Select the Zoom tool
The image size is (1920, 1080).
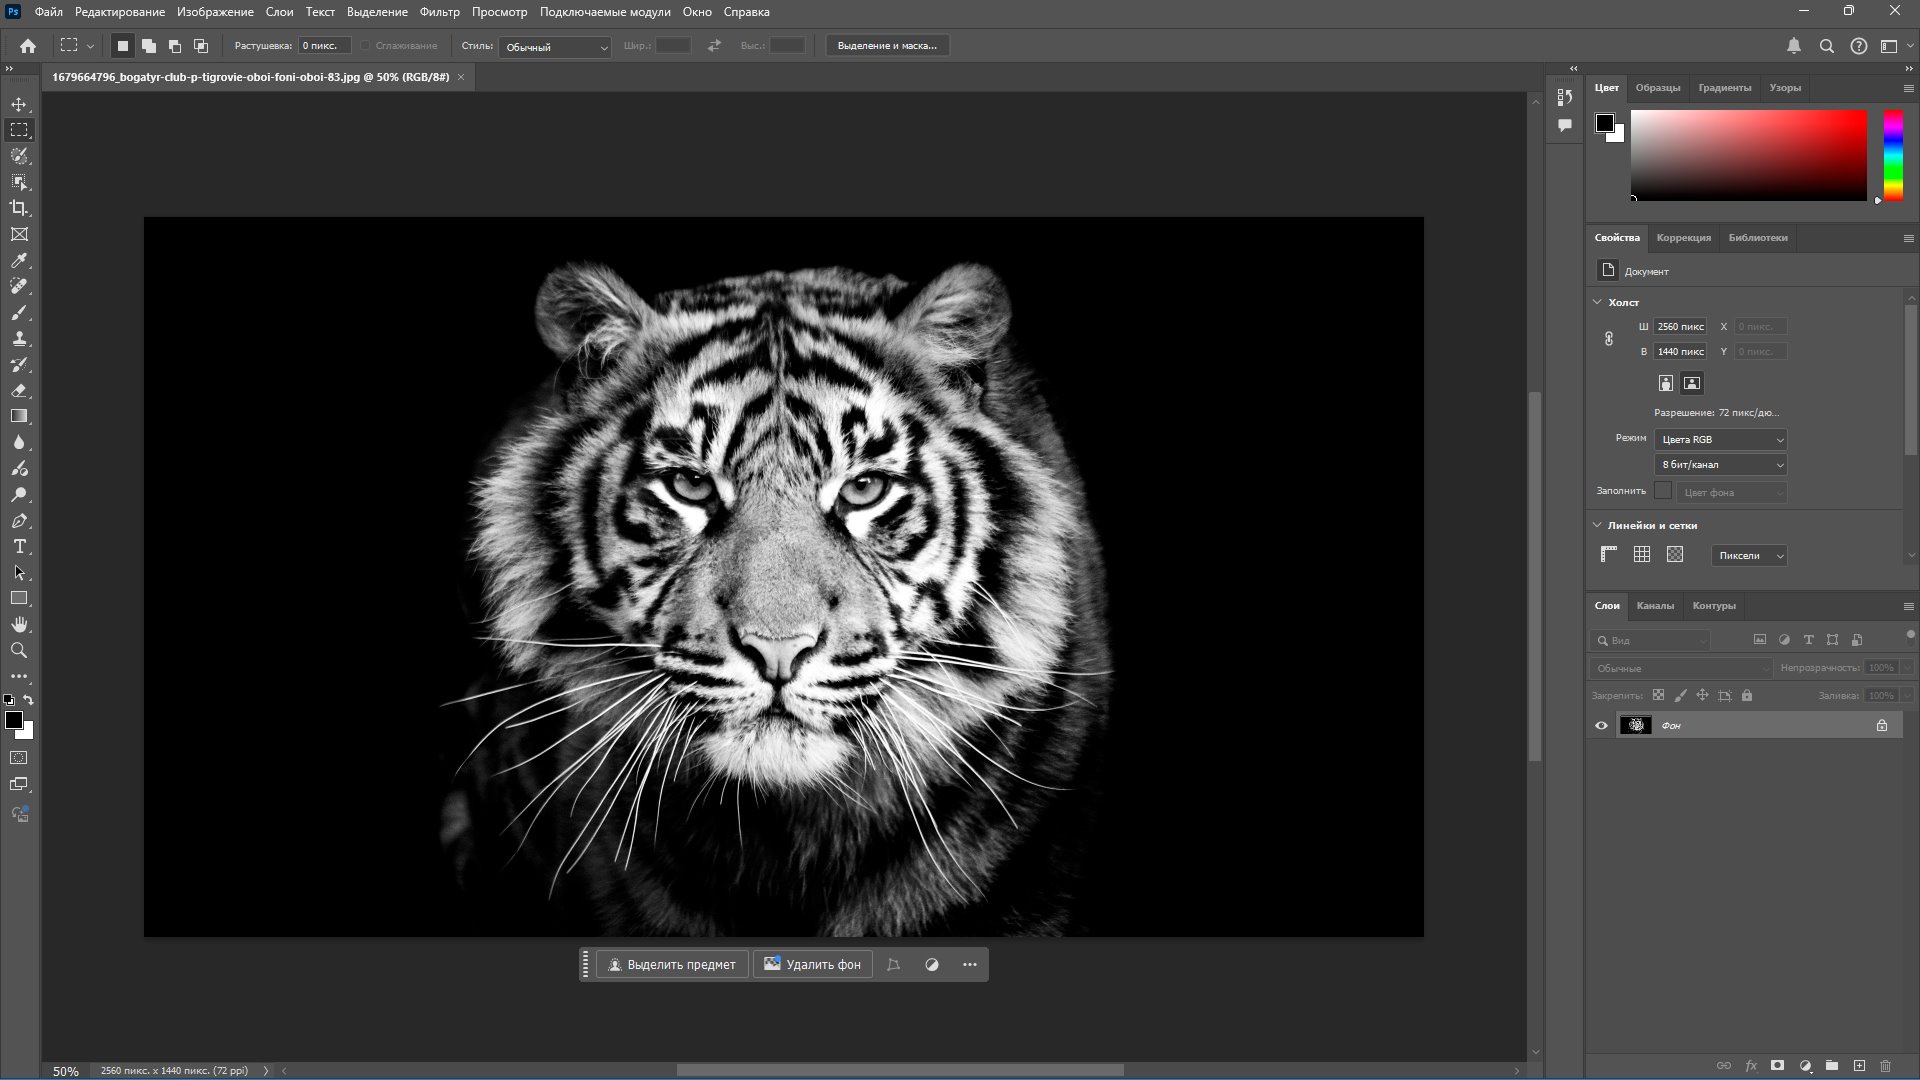(19, 651)
